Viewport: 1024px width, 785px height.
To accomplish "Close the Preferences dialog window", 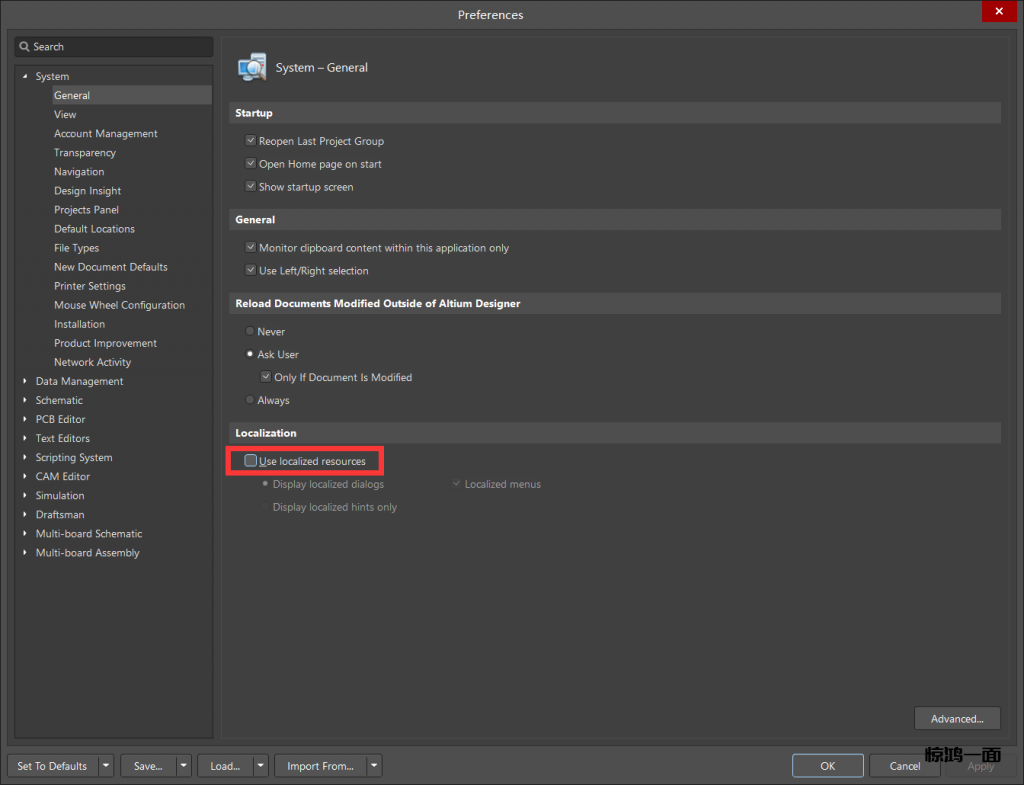I will click(999, 13).
